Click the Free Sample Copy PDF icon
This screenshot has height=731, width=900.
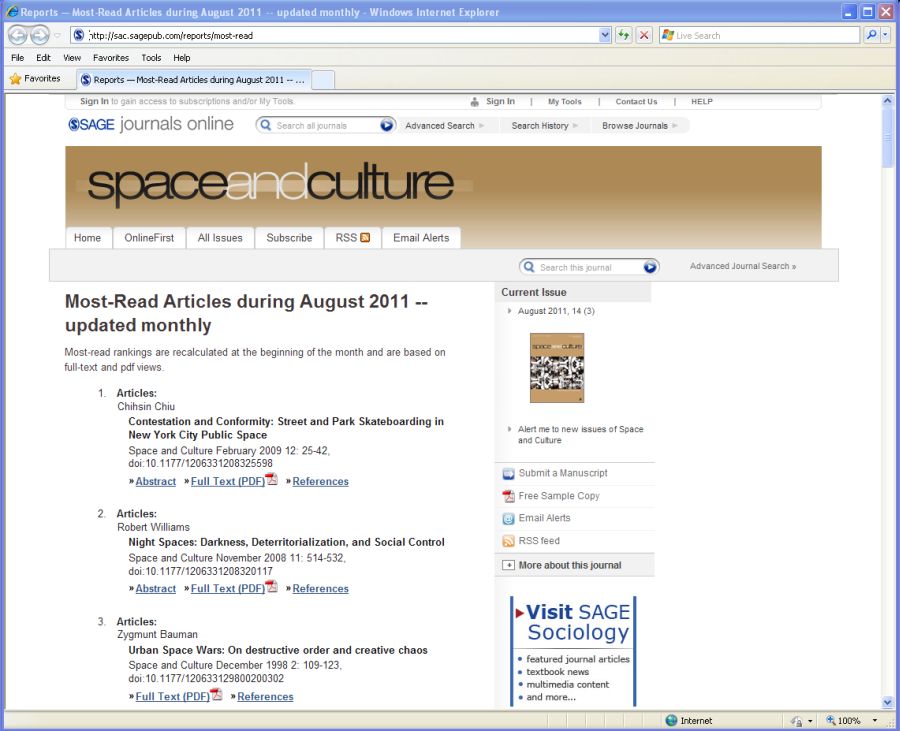(x=509, y=496)
